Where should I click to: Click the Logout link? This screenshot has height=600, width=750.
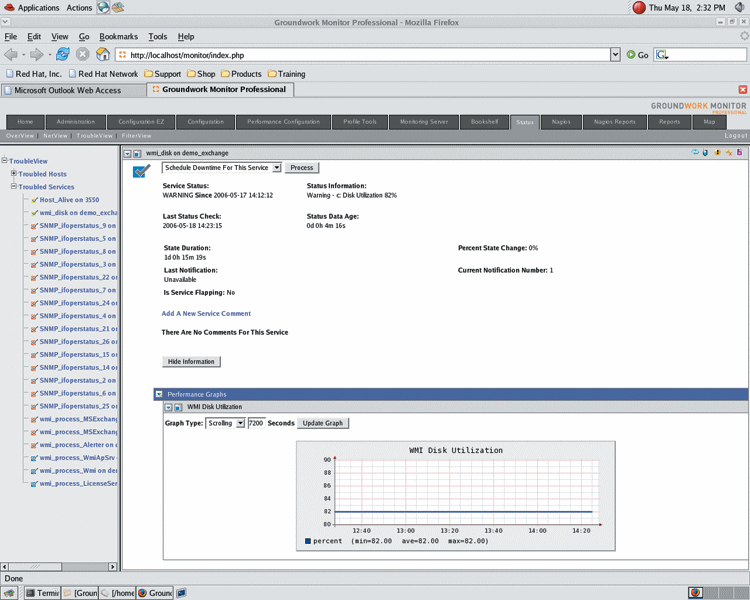click(736, 135)
